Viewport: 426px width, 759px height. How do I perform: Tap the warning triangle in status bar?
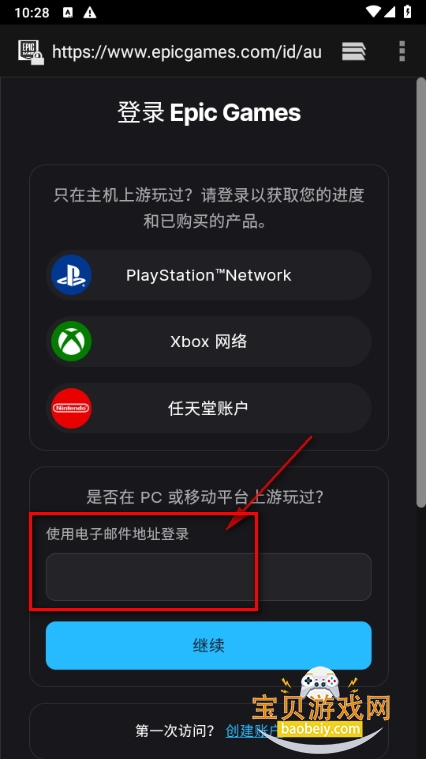pos(90,13)
